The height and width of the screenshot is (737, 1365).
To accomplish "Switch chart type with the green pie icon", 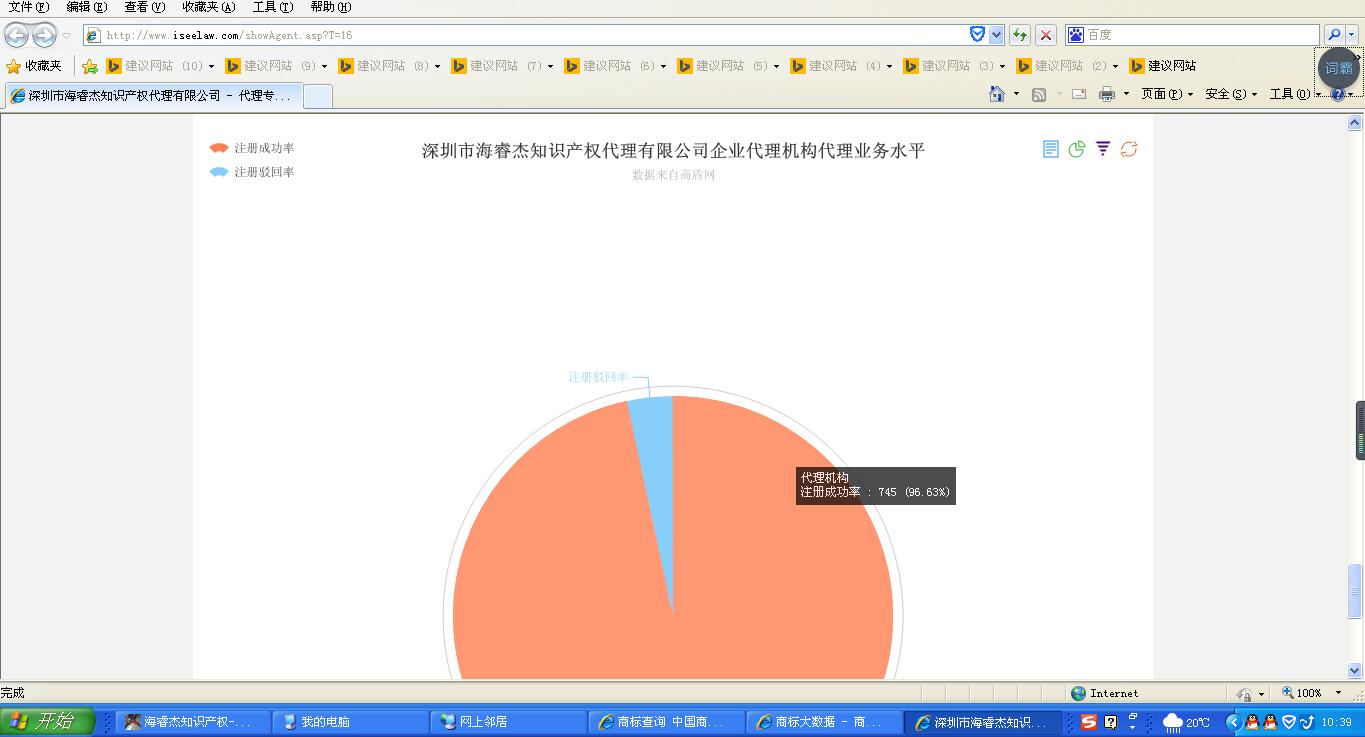I will [1077, 149].
